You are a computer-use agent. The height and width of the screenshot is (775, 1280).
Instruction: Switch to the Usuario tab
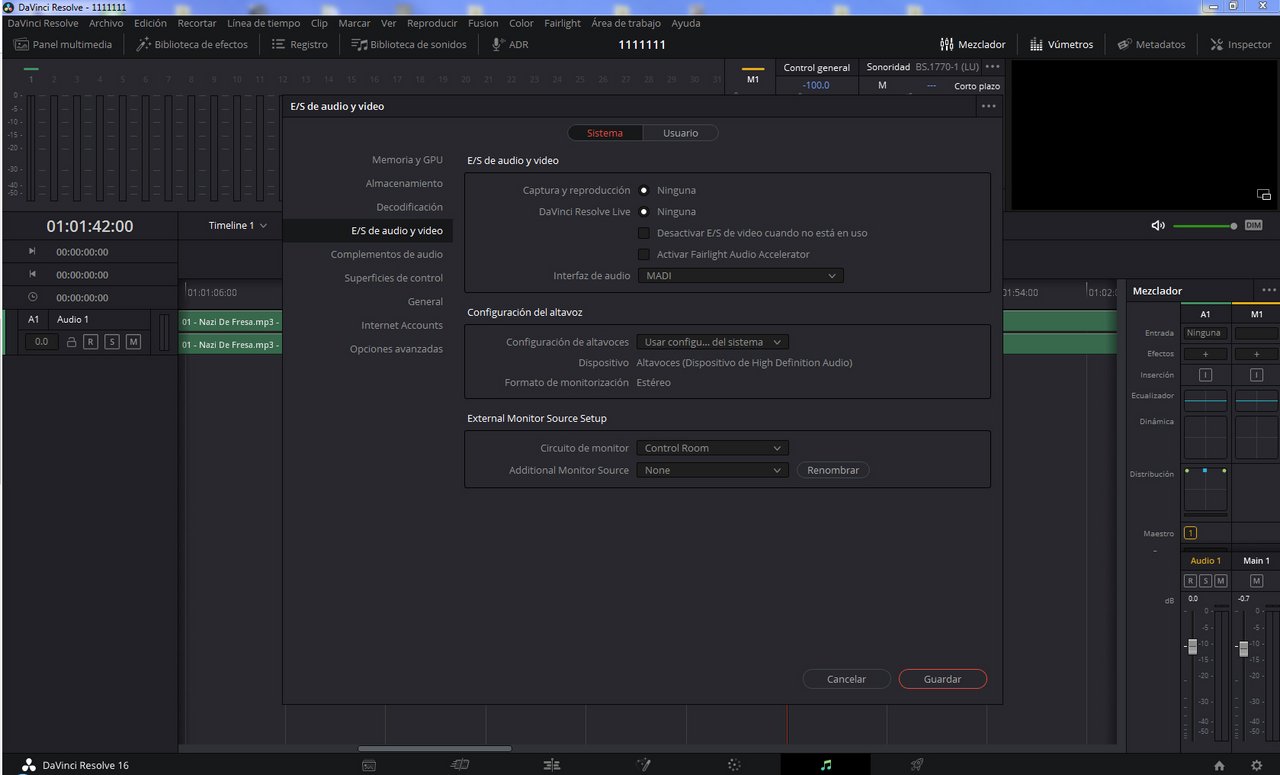point(680,133)
